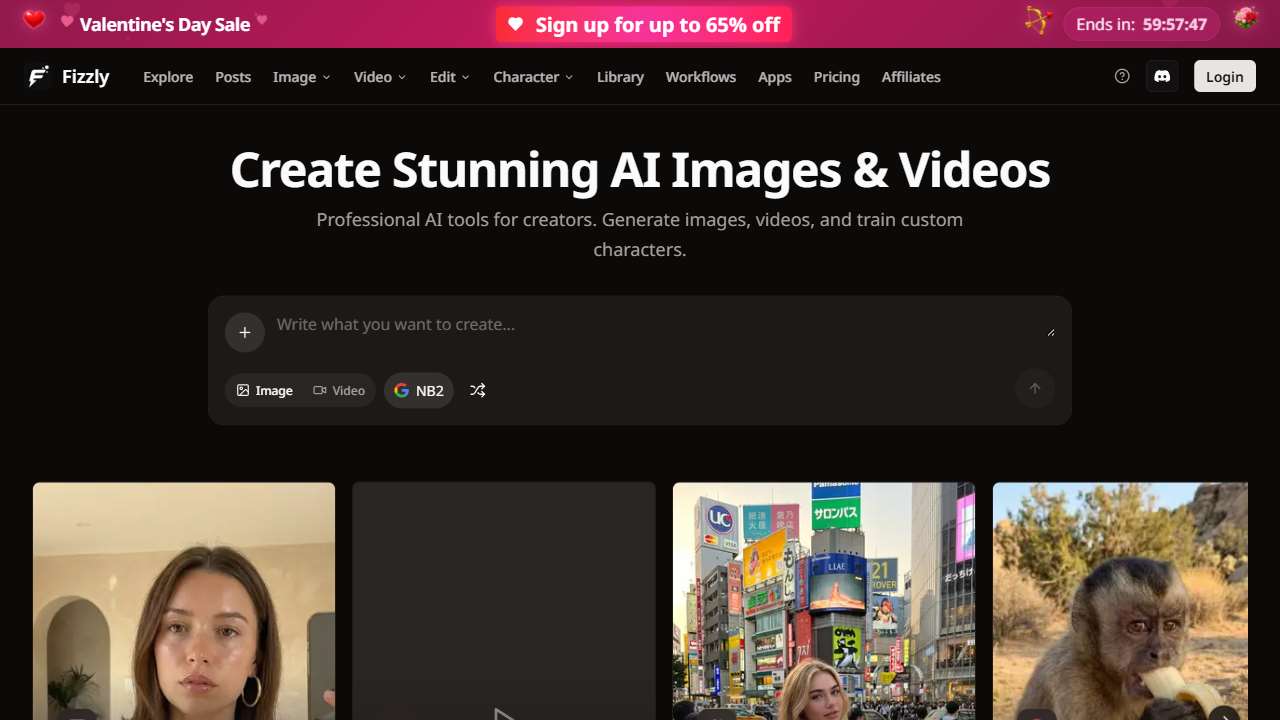The width and height of the screenshot is (1280, 720).
Task: Click the Login button
Action: coord(1224,77)
